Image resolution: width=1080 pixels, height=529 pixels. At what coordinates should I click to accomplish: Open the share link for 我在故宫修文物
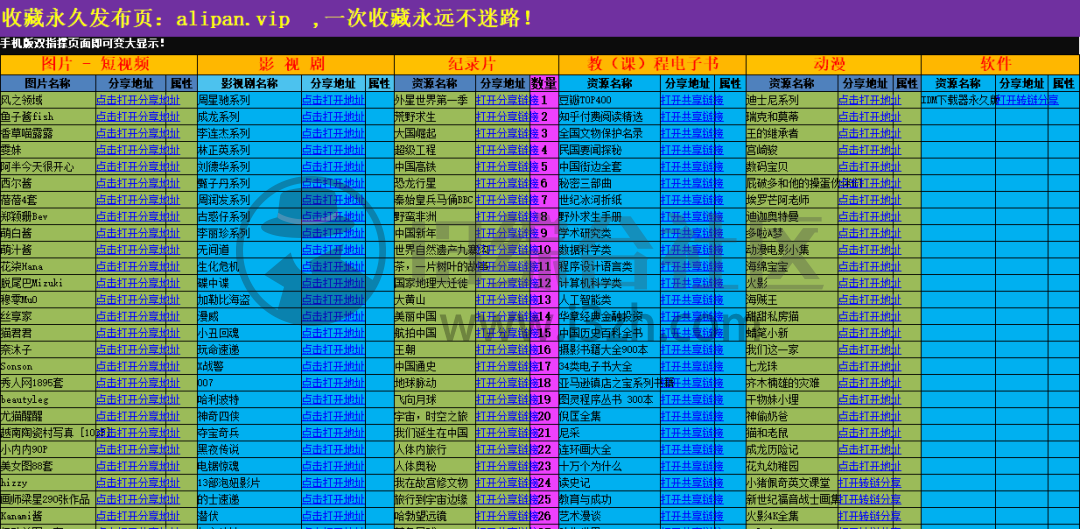(507, 482)
